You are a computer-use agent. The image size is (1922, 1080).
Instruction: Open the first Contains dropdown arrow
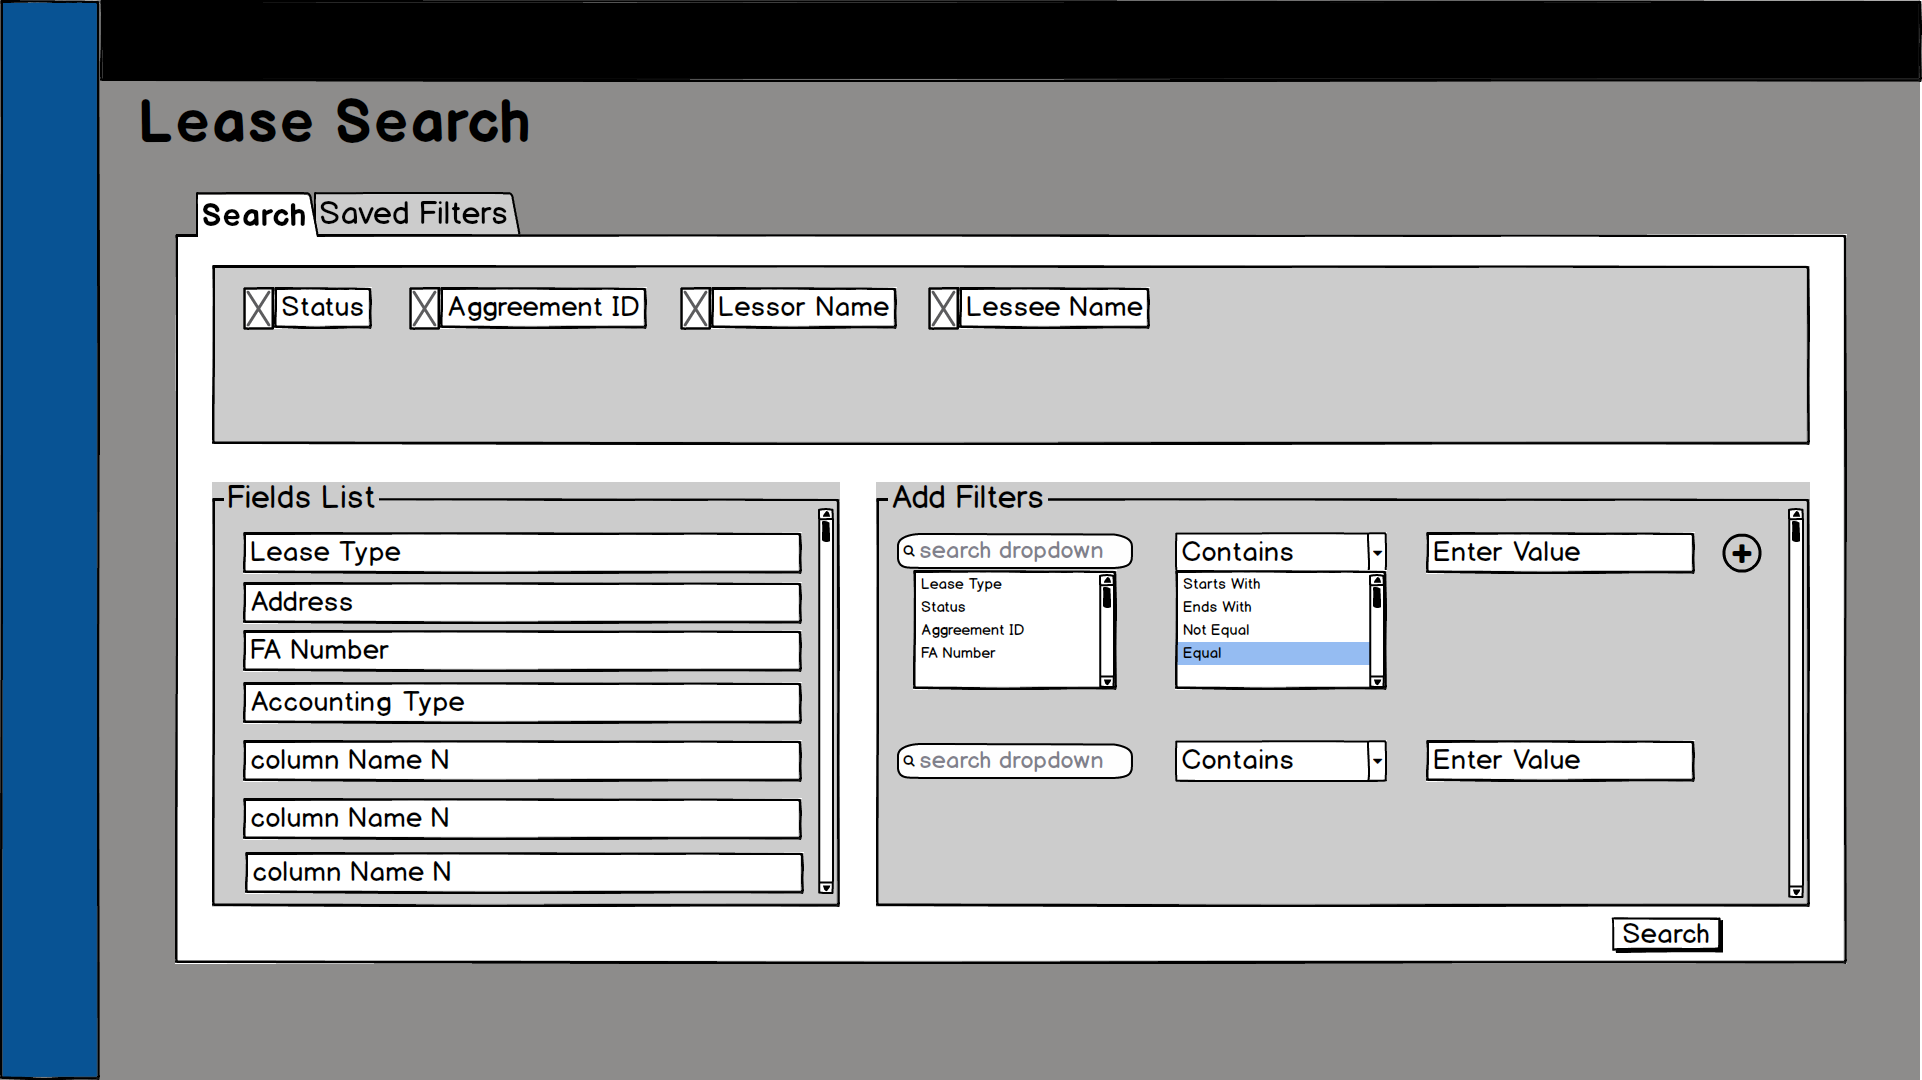click(x=1377, y=552)
